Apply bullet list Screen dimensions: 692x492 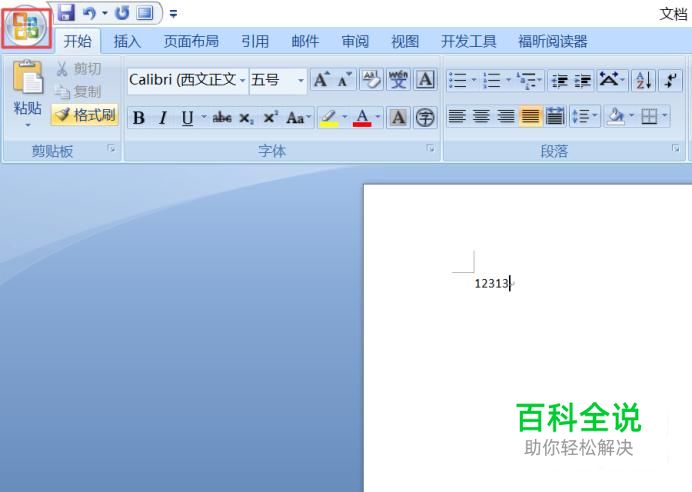(458, 80)
